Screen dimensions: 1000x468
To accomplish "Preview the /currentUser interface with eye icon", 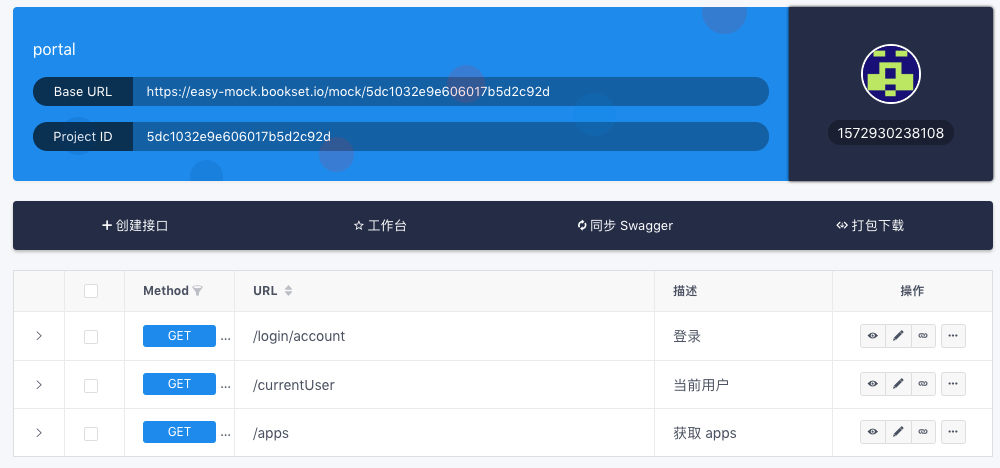I will pyautogui.click(x=872, y=384).
